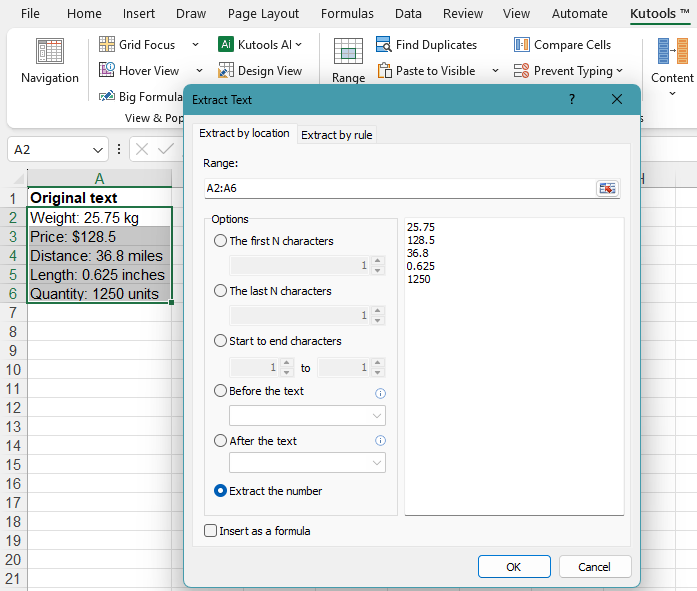Viewport: 697px width, 591px height.
Task: Open the Kutools AI icon
Action: tap(226, 44)
